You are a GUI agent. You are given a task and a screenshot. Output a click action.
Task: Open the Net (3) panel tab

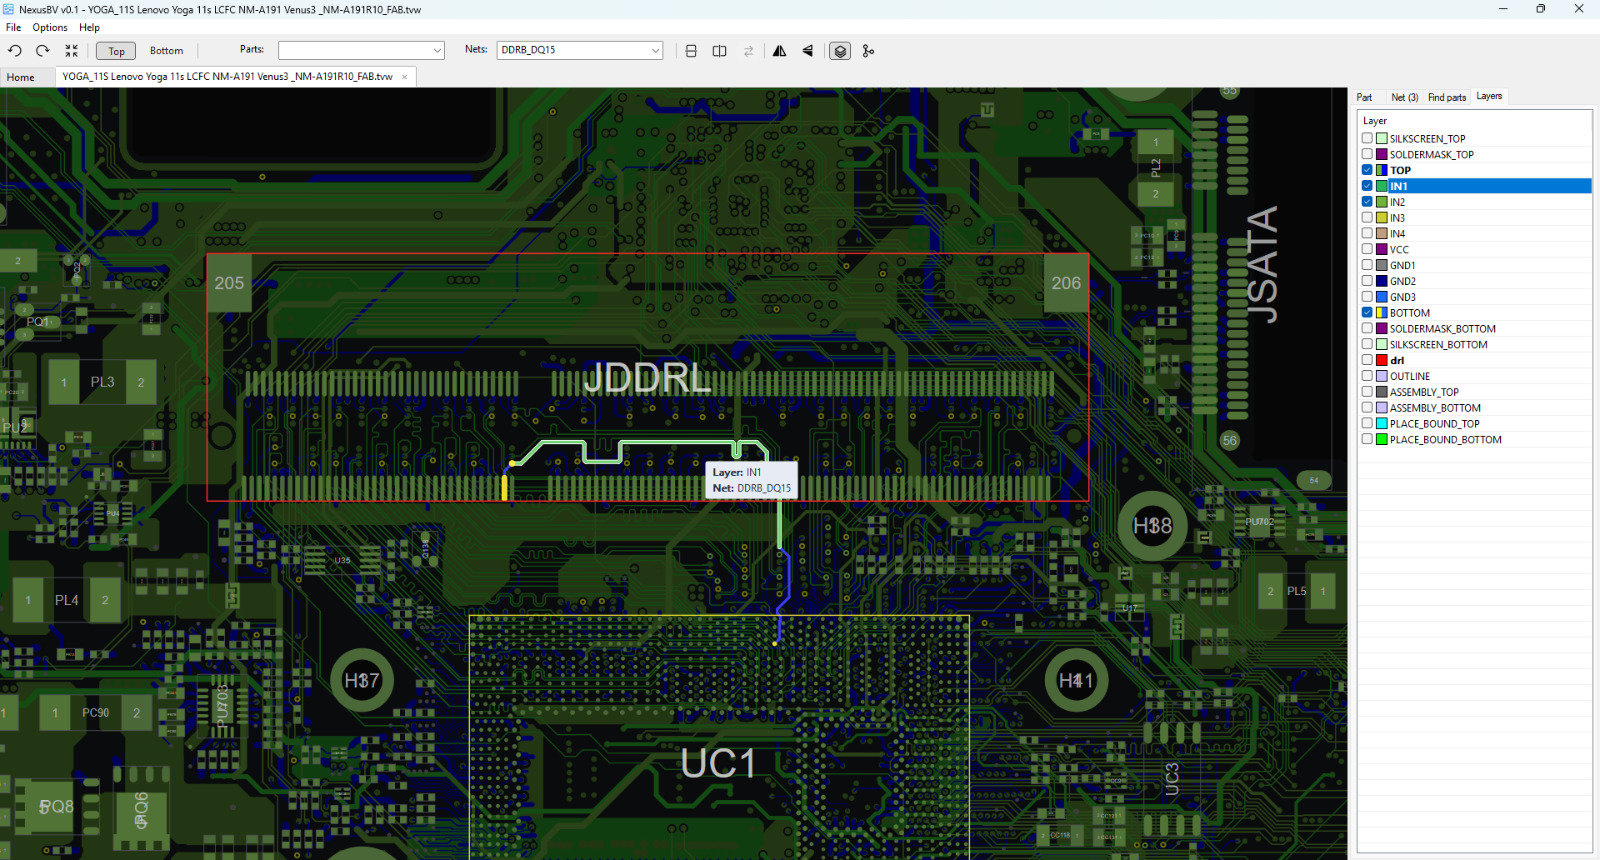point(1404,97)
